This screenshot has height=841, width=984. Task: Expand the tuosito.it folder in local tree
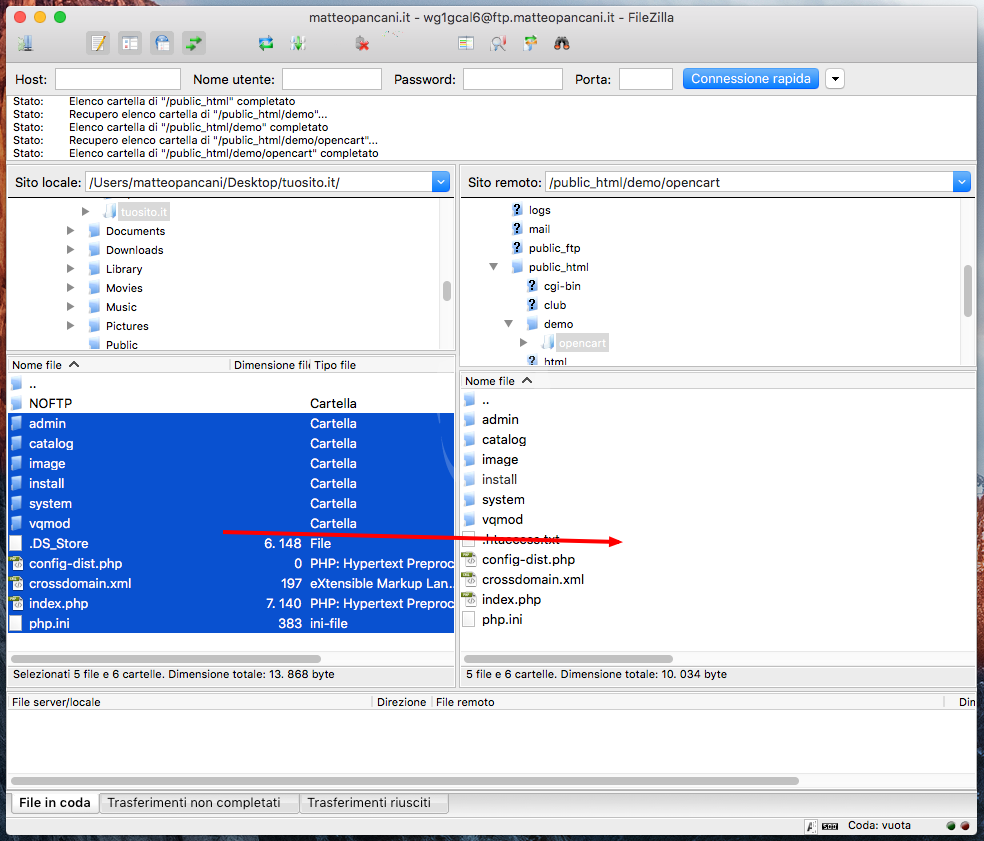click(85, 212)
